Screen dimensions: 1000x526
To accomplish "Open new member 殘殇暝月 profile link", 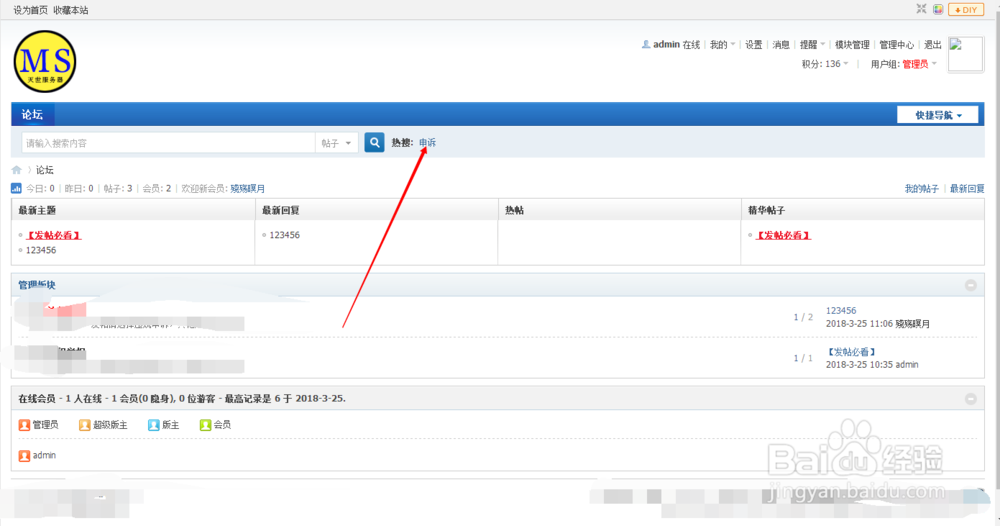I will coord(247,188).
